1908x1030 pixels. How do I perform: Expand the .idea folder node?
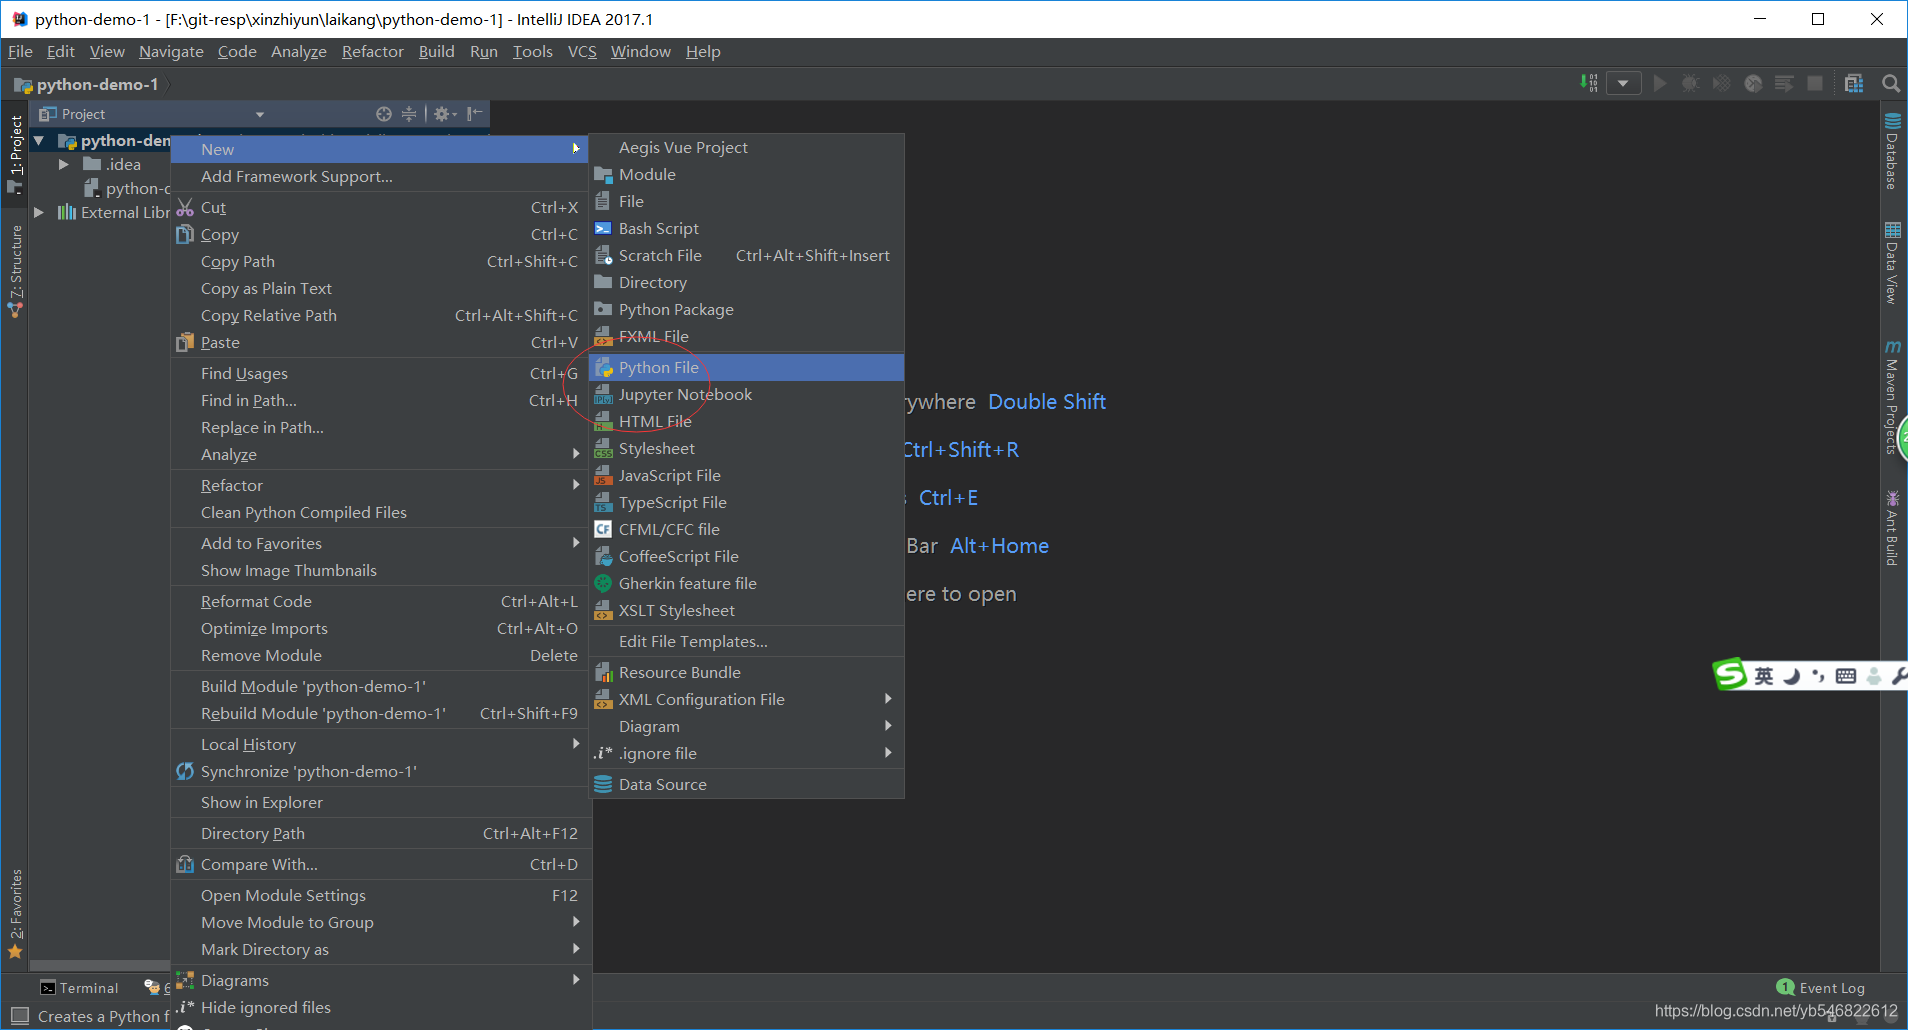tap(63, 164)
